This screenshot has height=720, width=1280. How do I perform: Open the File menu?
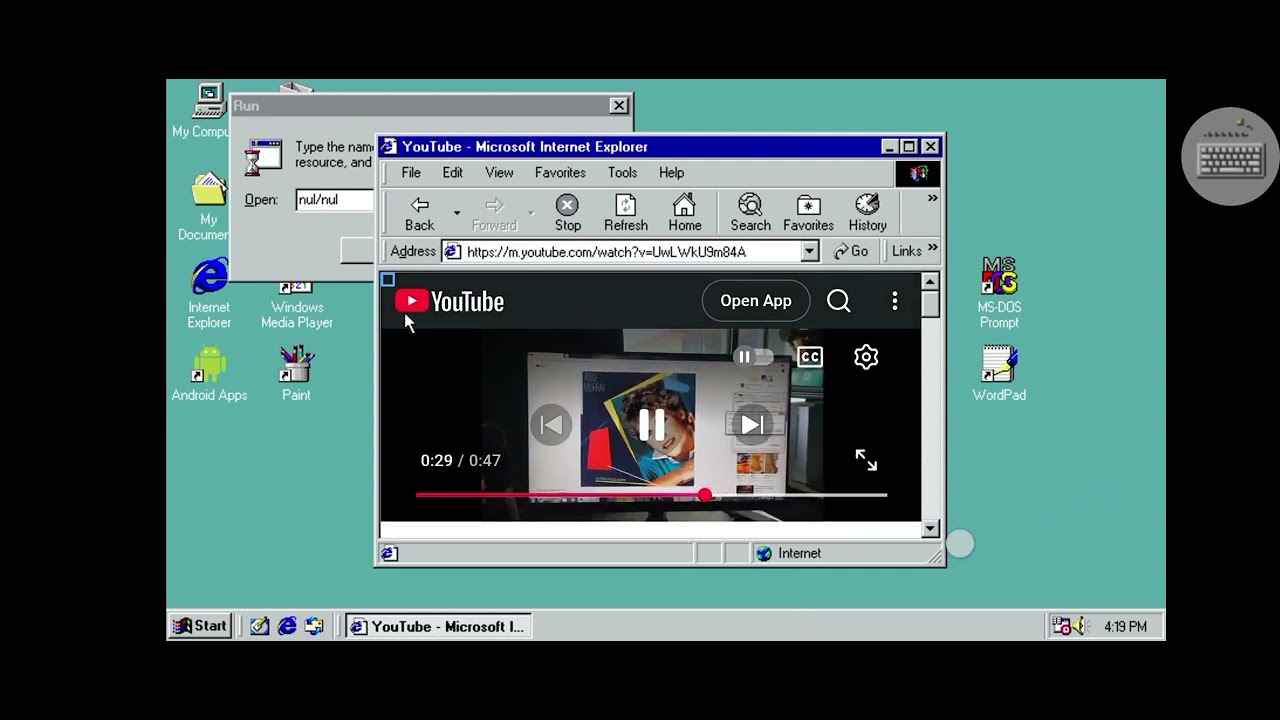(x=411, y=173)
